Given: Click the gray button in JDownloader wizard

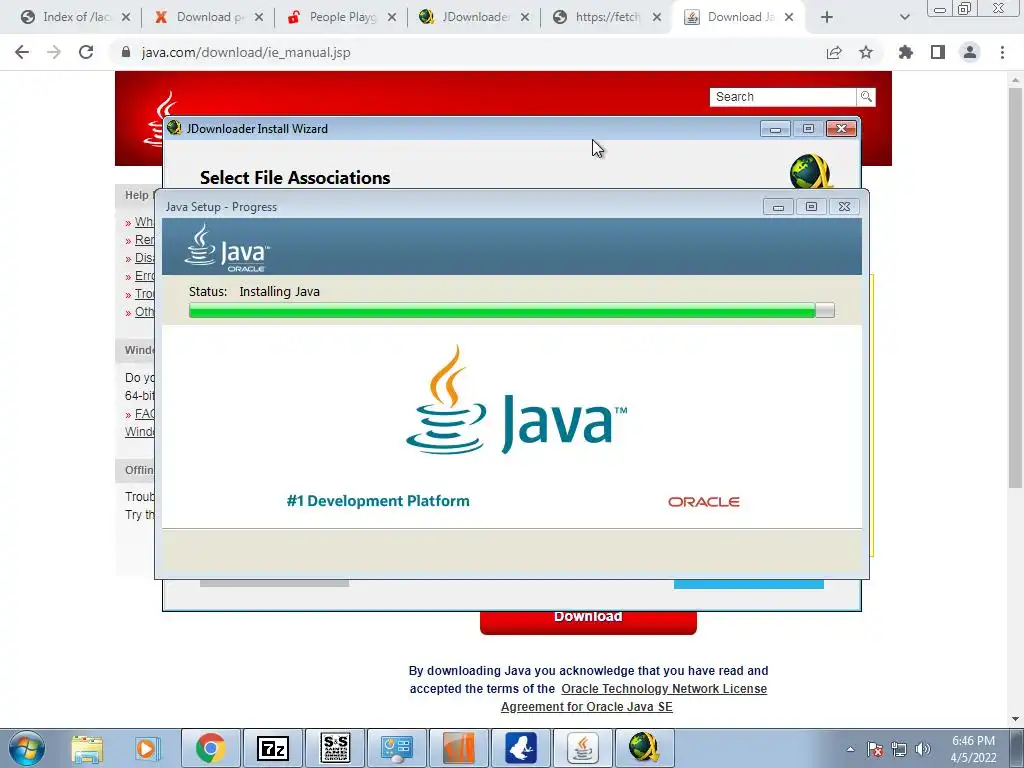Looking at the screenshot, I should [x=274, y=583].
